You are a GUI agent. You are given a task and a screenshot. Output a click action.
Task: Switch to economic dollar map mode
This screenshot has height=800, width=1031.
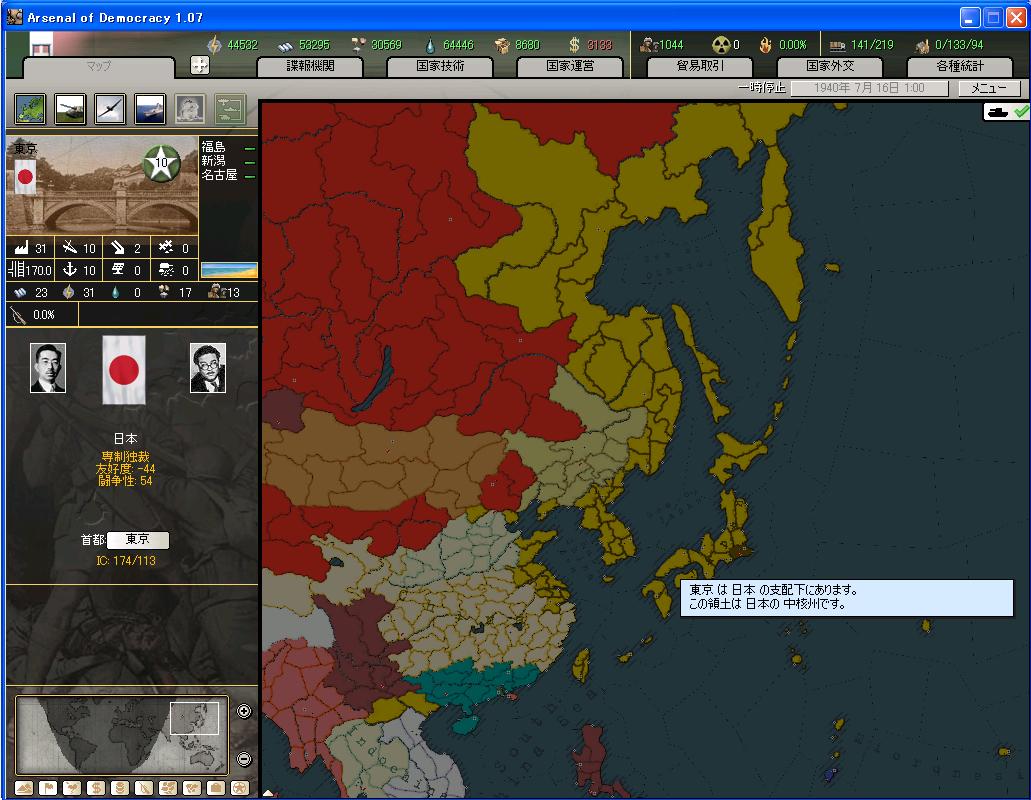[x=96, y=788]
